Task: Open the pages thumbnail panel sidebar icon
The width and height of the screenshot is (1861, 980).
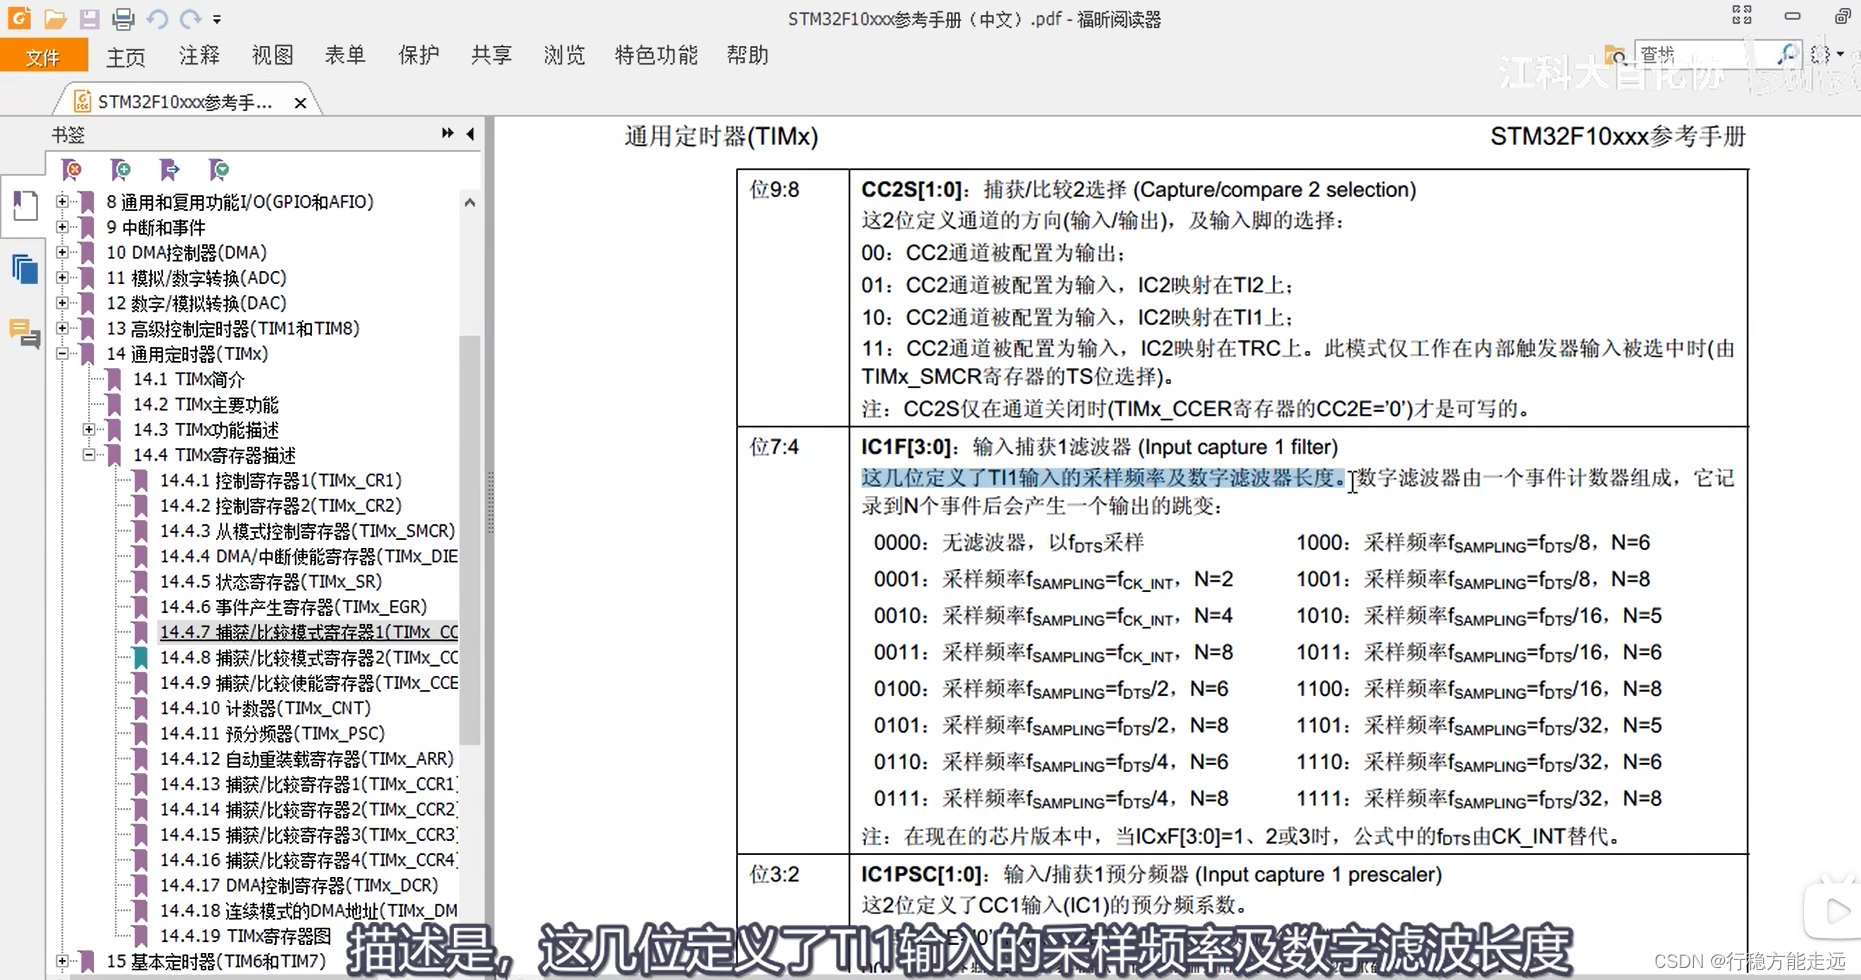Action: (24, 269)
